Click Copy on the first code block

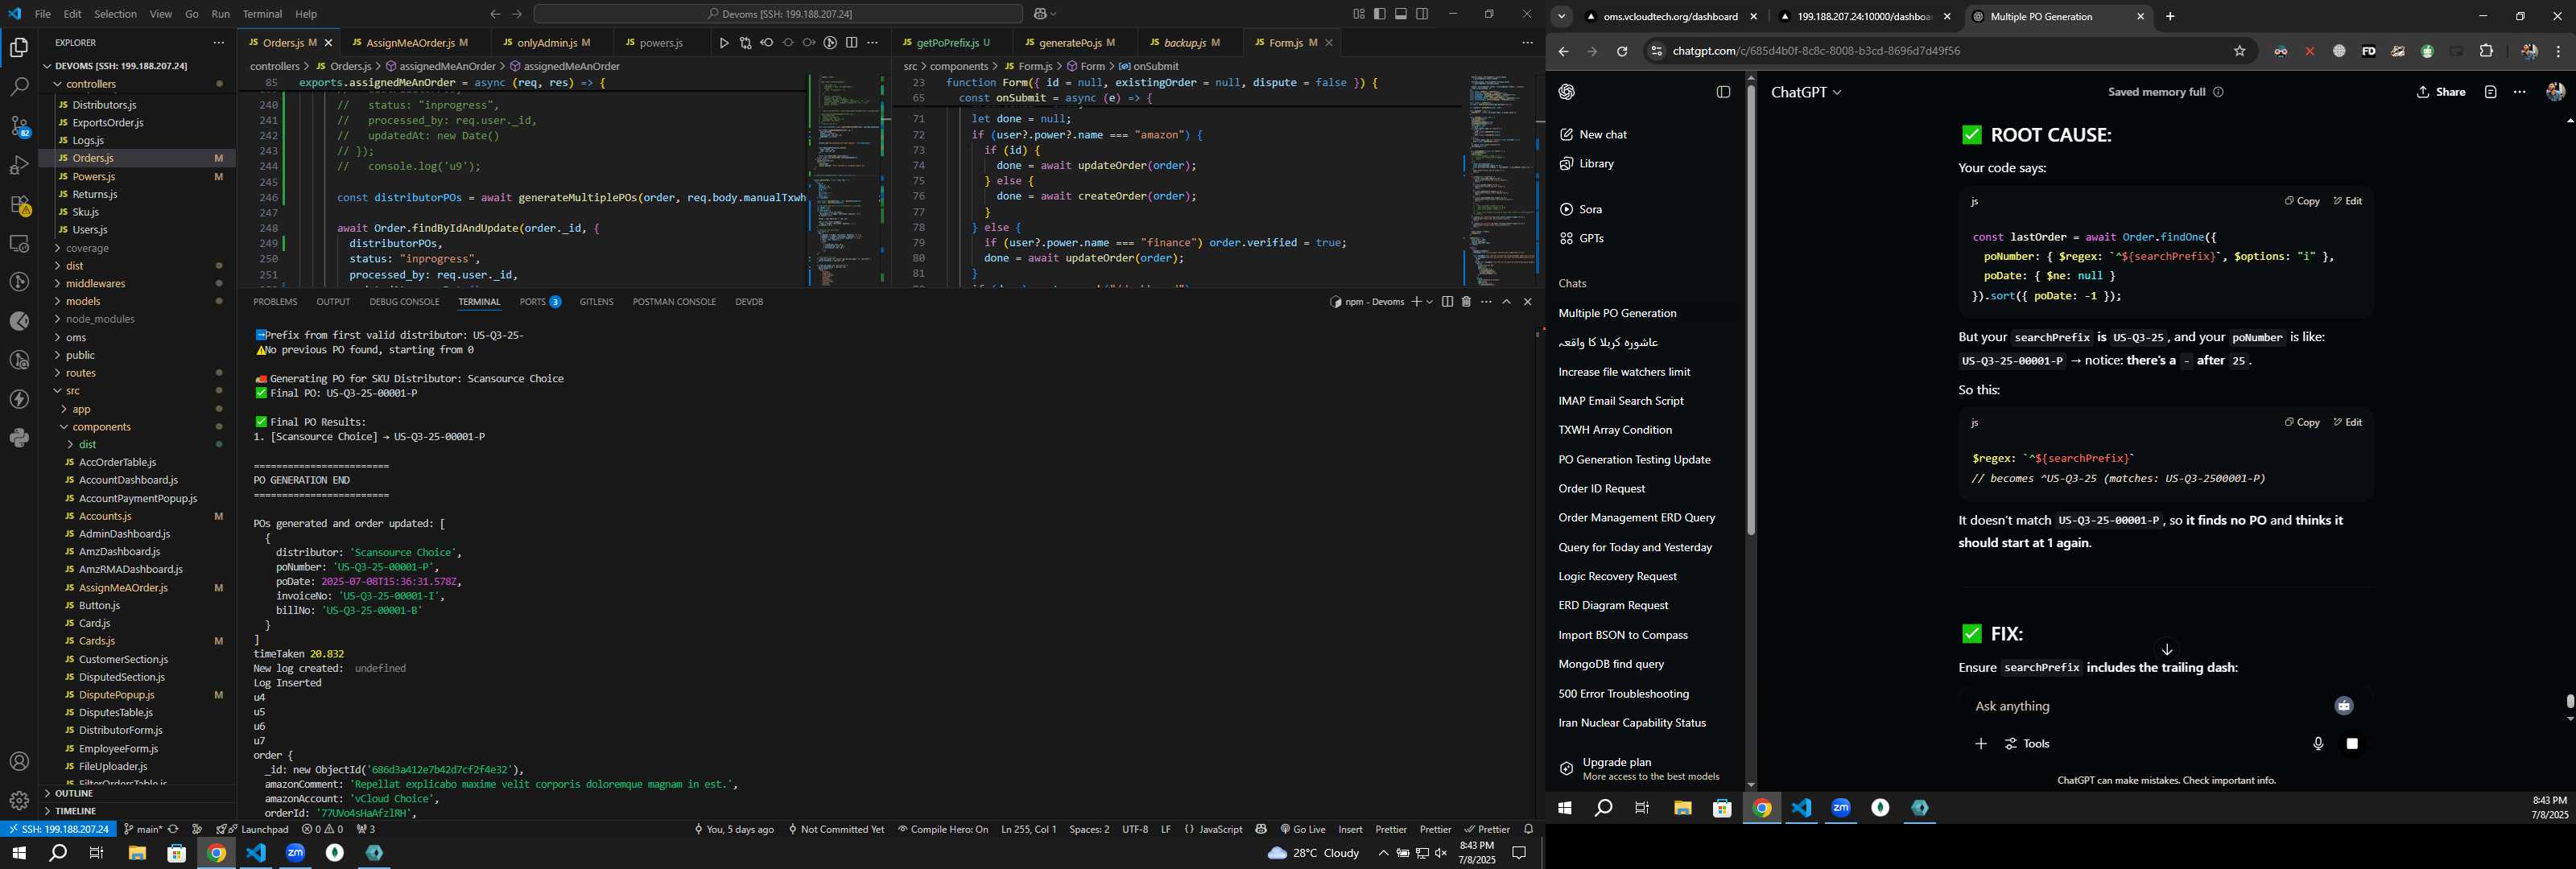pyautogui.click(x=2302, y=201)
